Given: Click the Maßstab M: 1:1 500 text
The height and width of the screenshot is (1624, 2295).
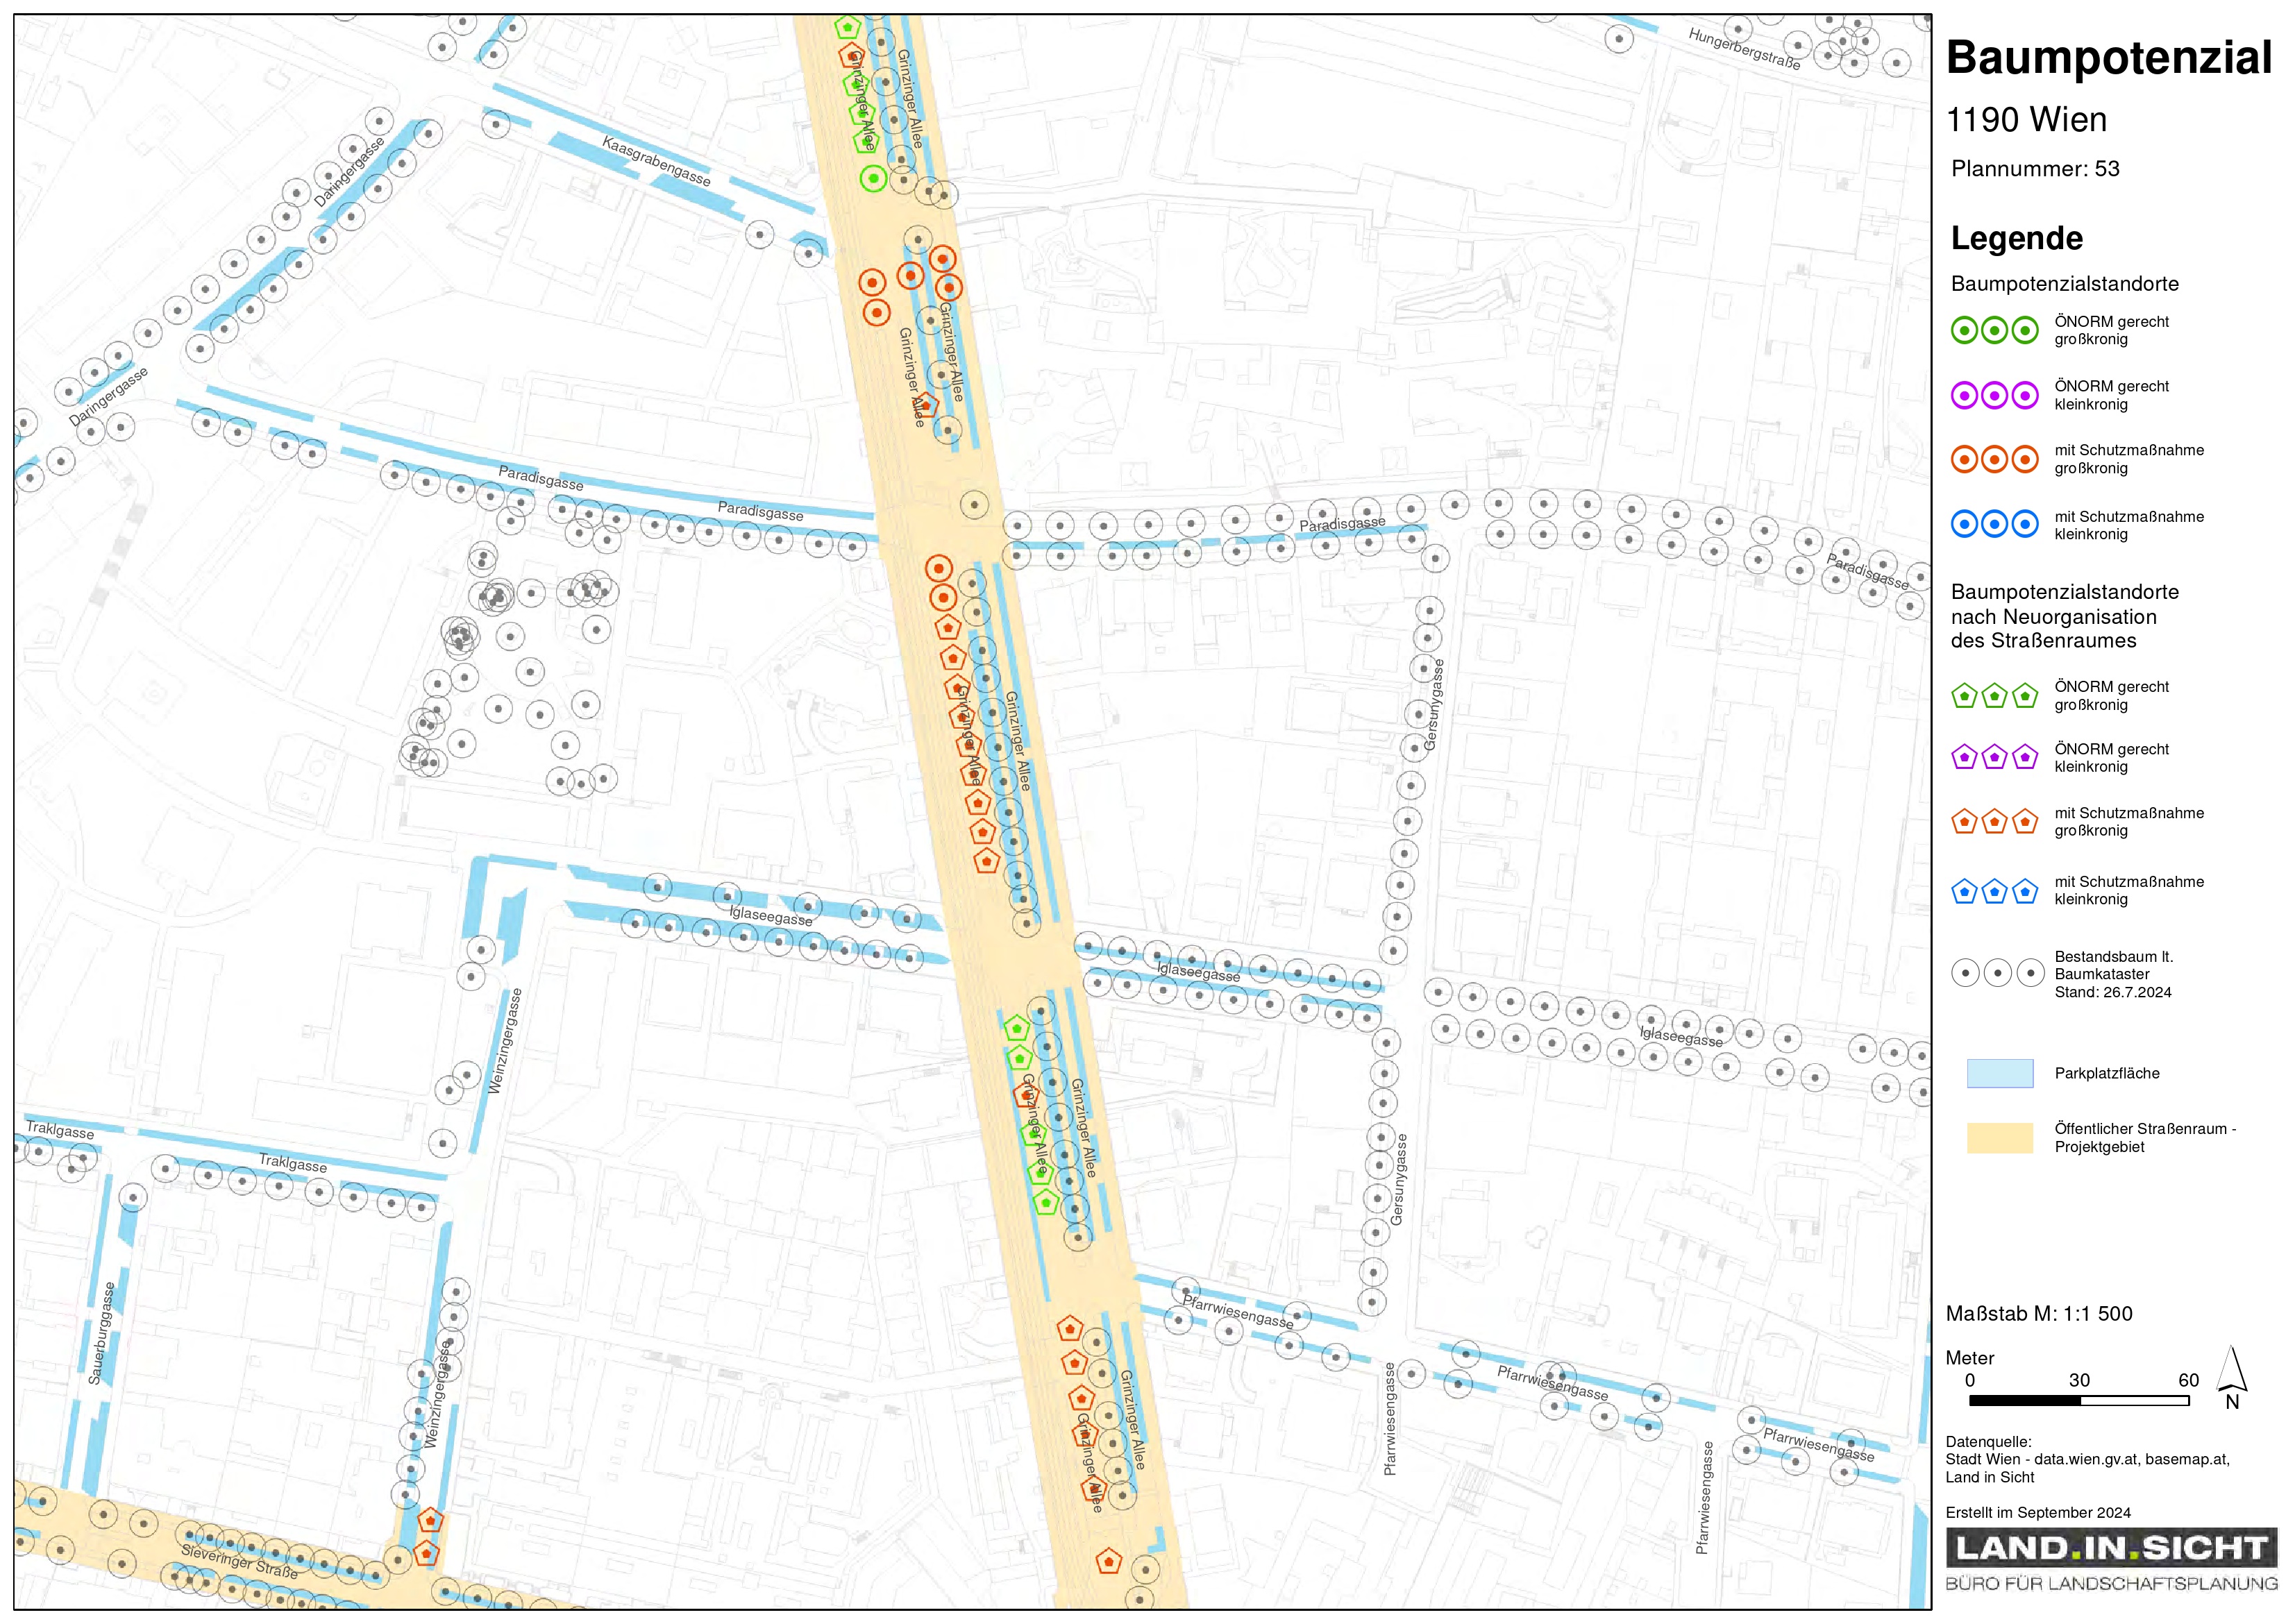Looking at the screenshot, I should [x=2038, y=1314].
